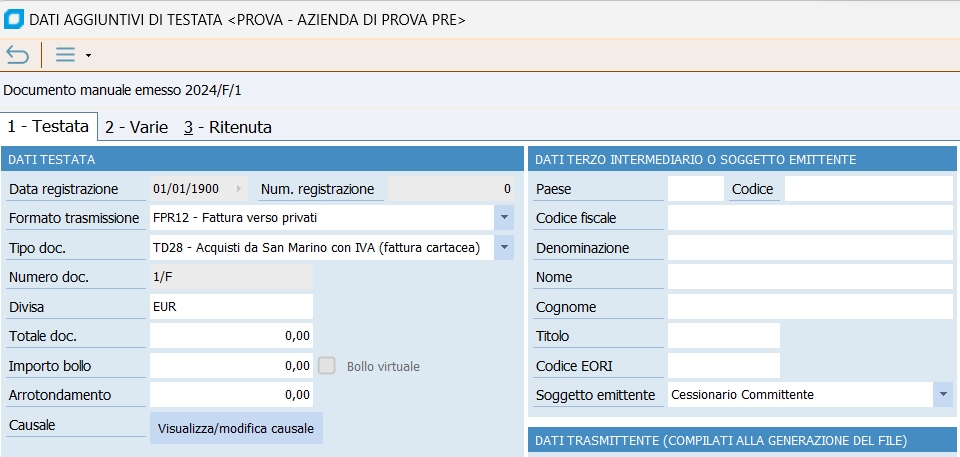Enable the Bollo virtuale checkbox
This screenshot has width=960, height=457.
click(x=326, y=366)
